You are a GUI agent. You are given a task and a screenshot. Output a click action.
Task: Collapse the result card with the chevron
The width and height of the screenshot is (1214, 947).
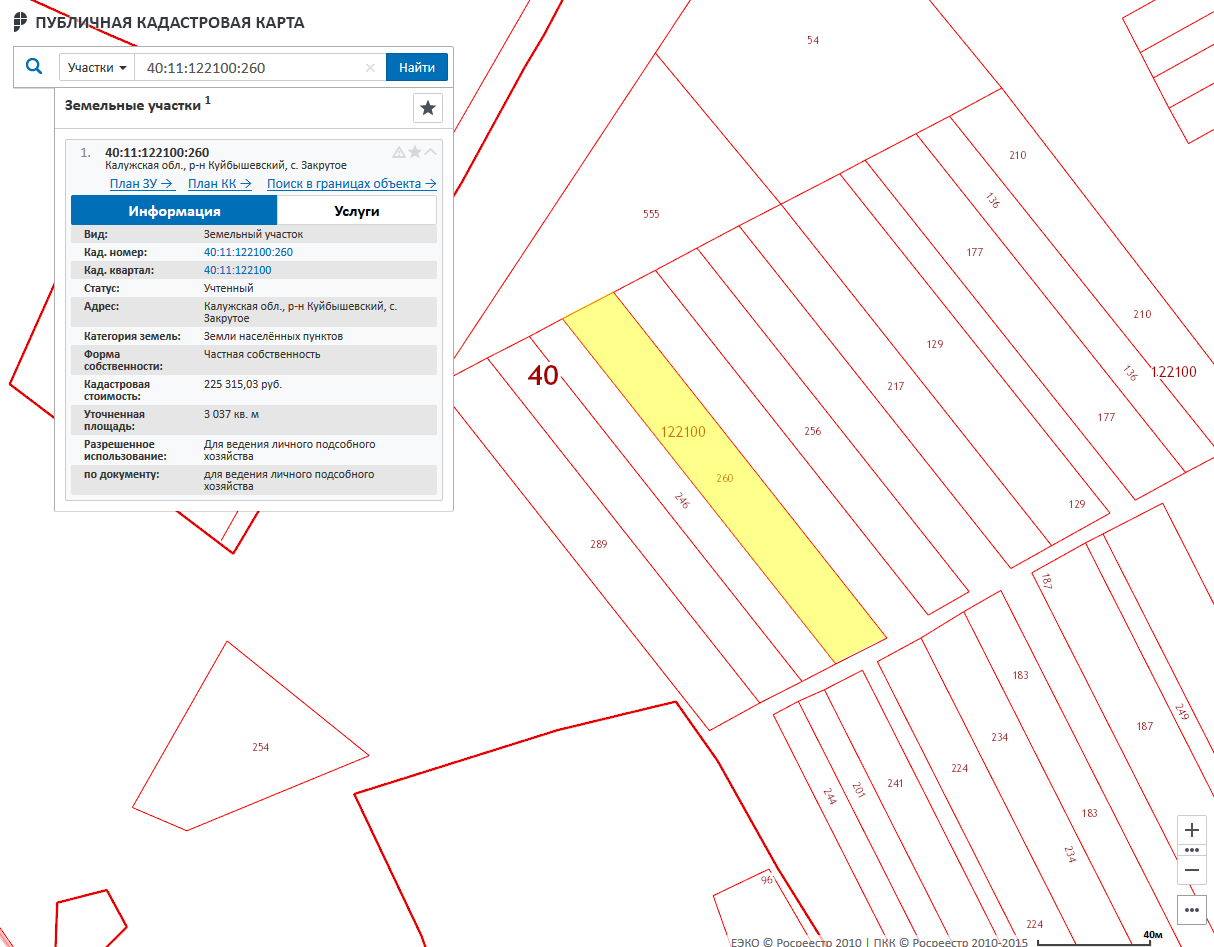431,152
